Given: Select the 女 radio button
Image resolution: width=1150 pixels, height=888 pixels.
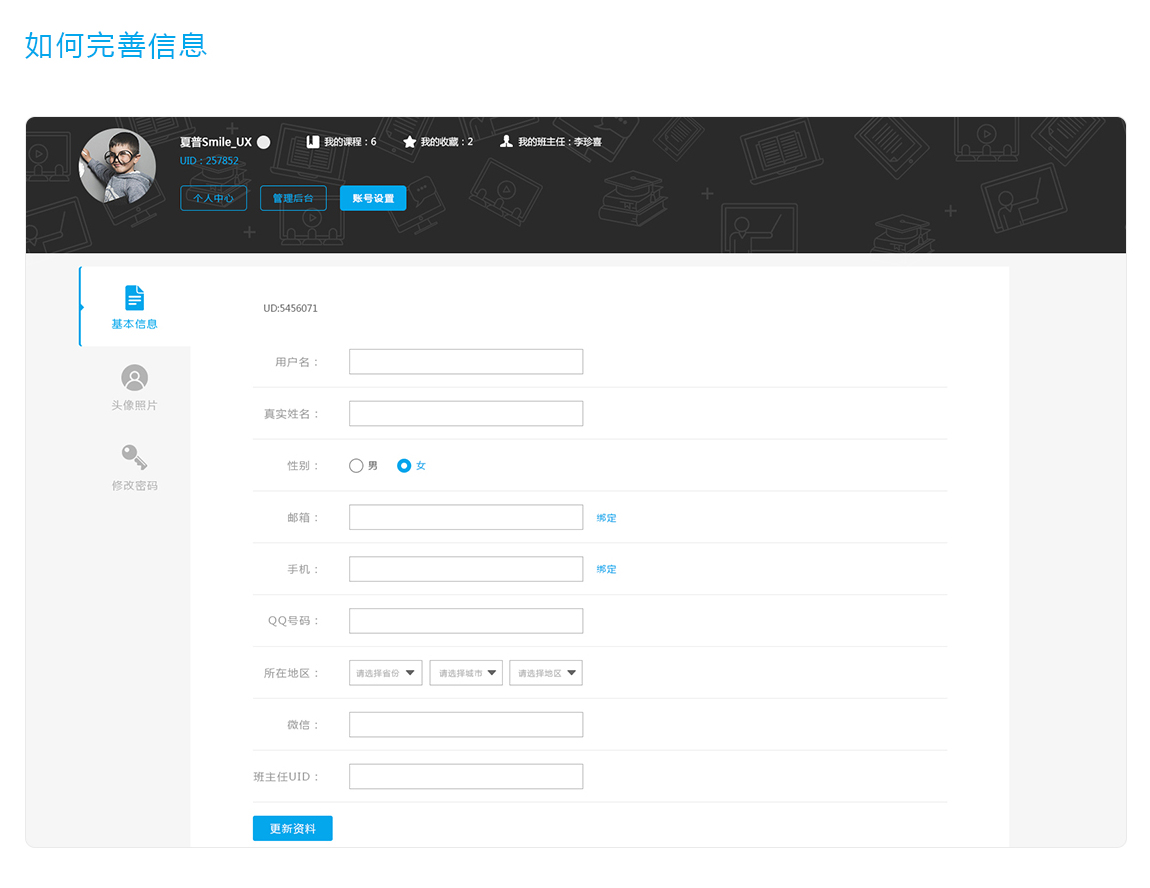Looking at the screenshot, I should (403, 466).
